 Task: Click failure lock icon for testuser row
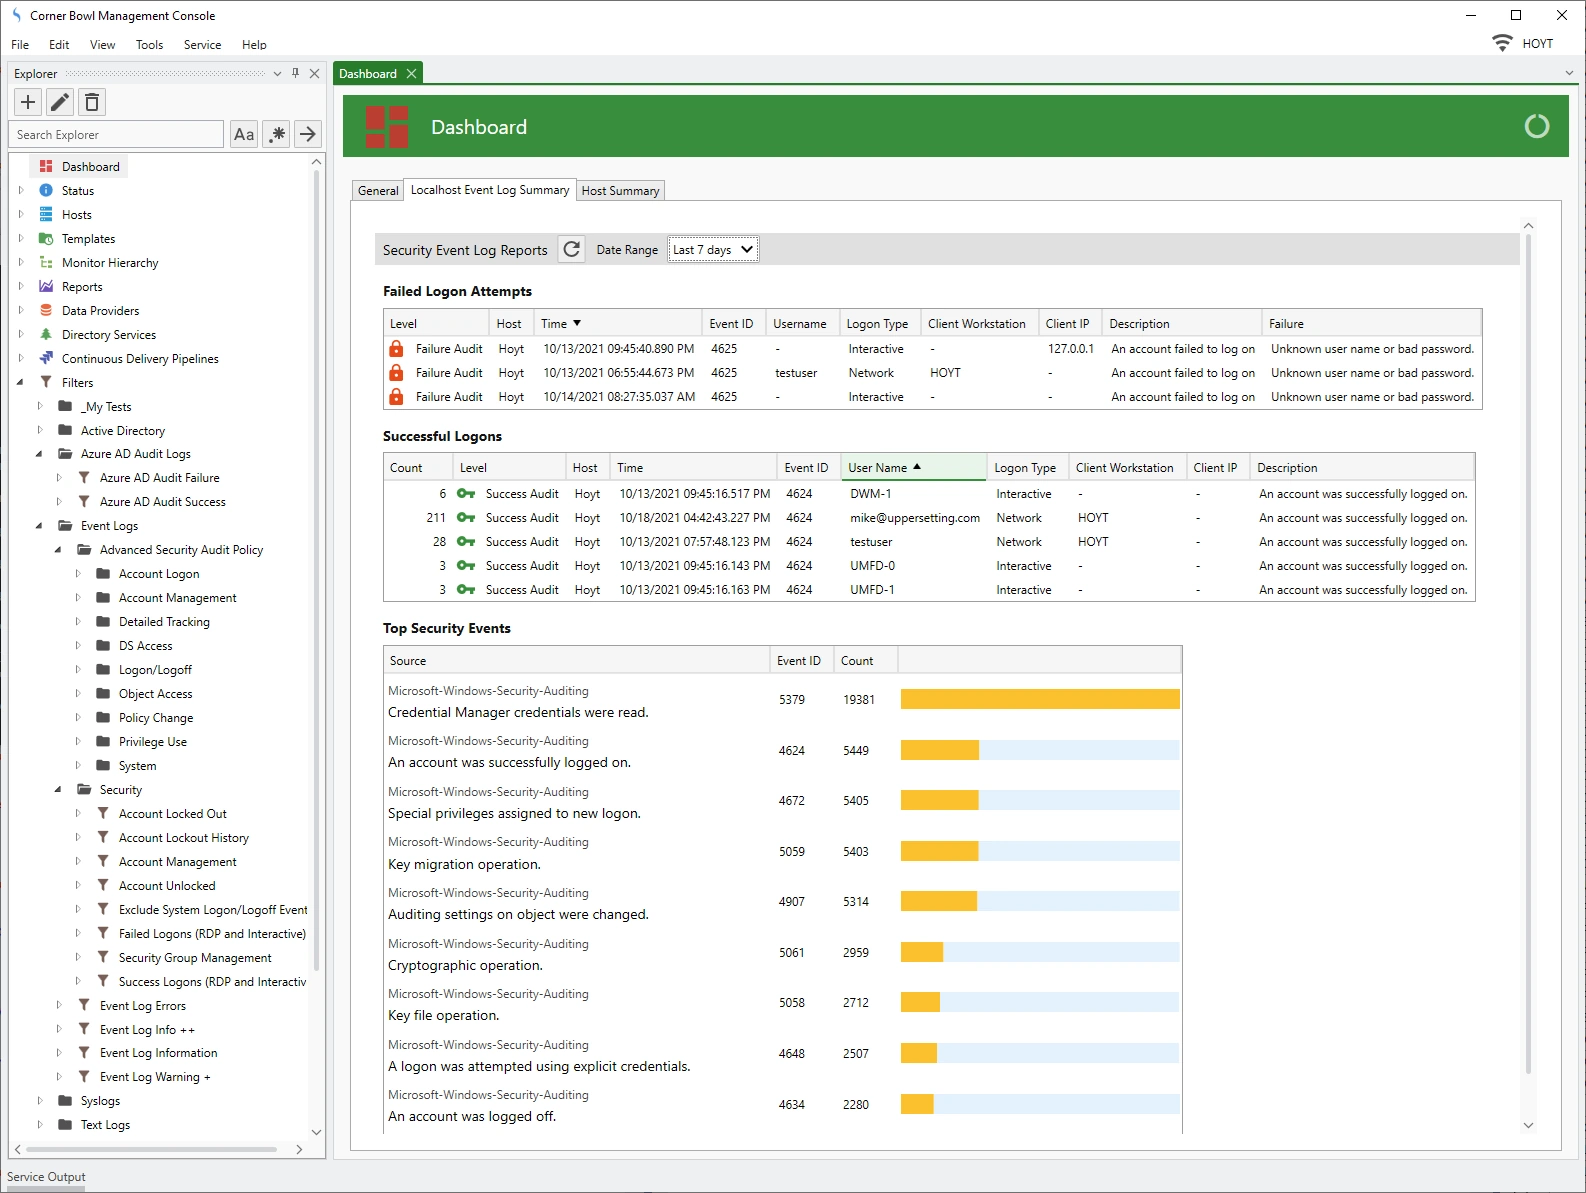pos(396,372)
